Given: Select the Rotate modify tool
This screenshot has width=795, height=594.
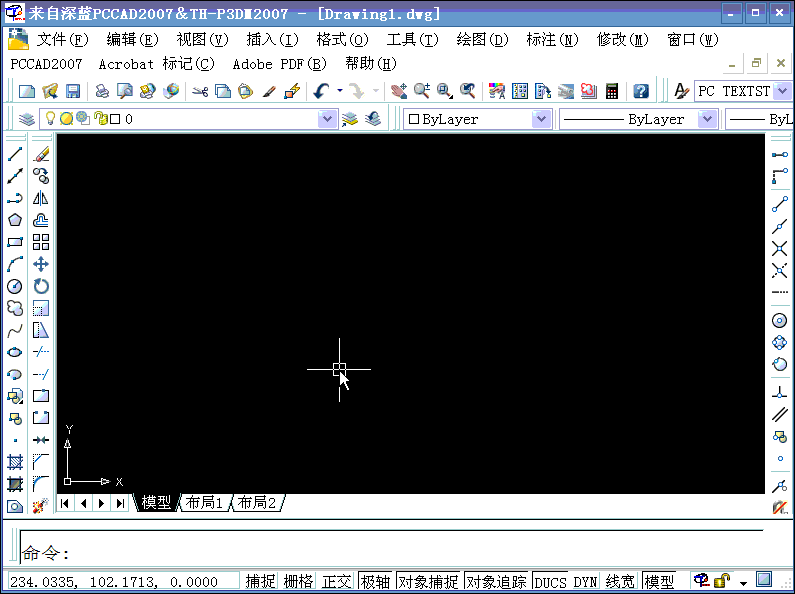Looking at the screenshot, I should click(x=41, y=286).
